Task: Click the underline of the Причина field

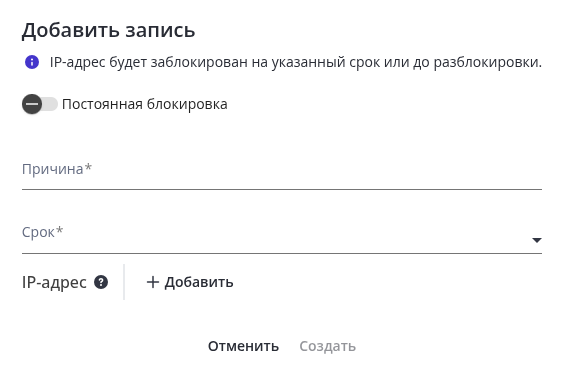Action: point(282,189)
